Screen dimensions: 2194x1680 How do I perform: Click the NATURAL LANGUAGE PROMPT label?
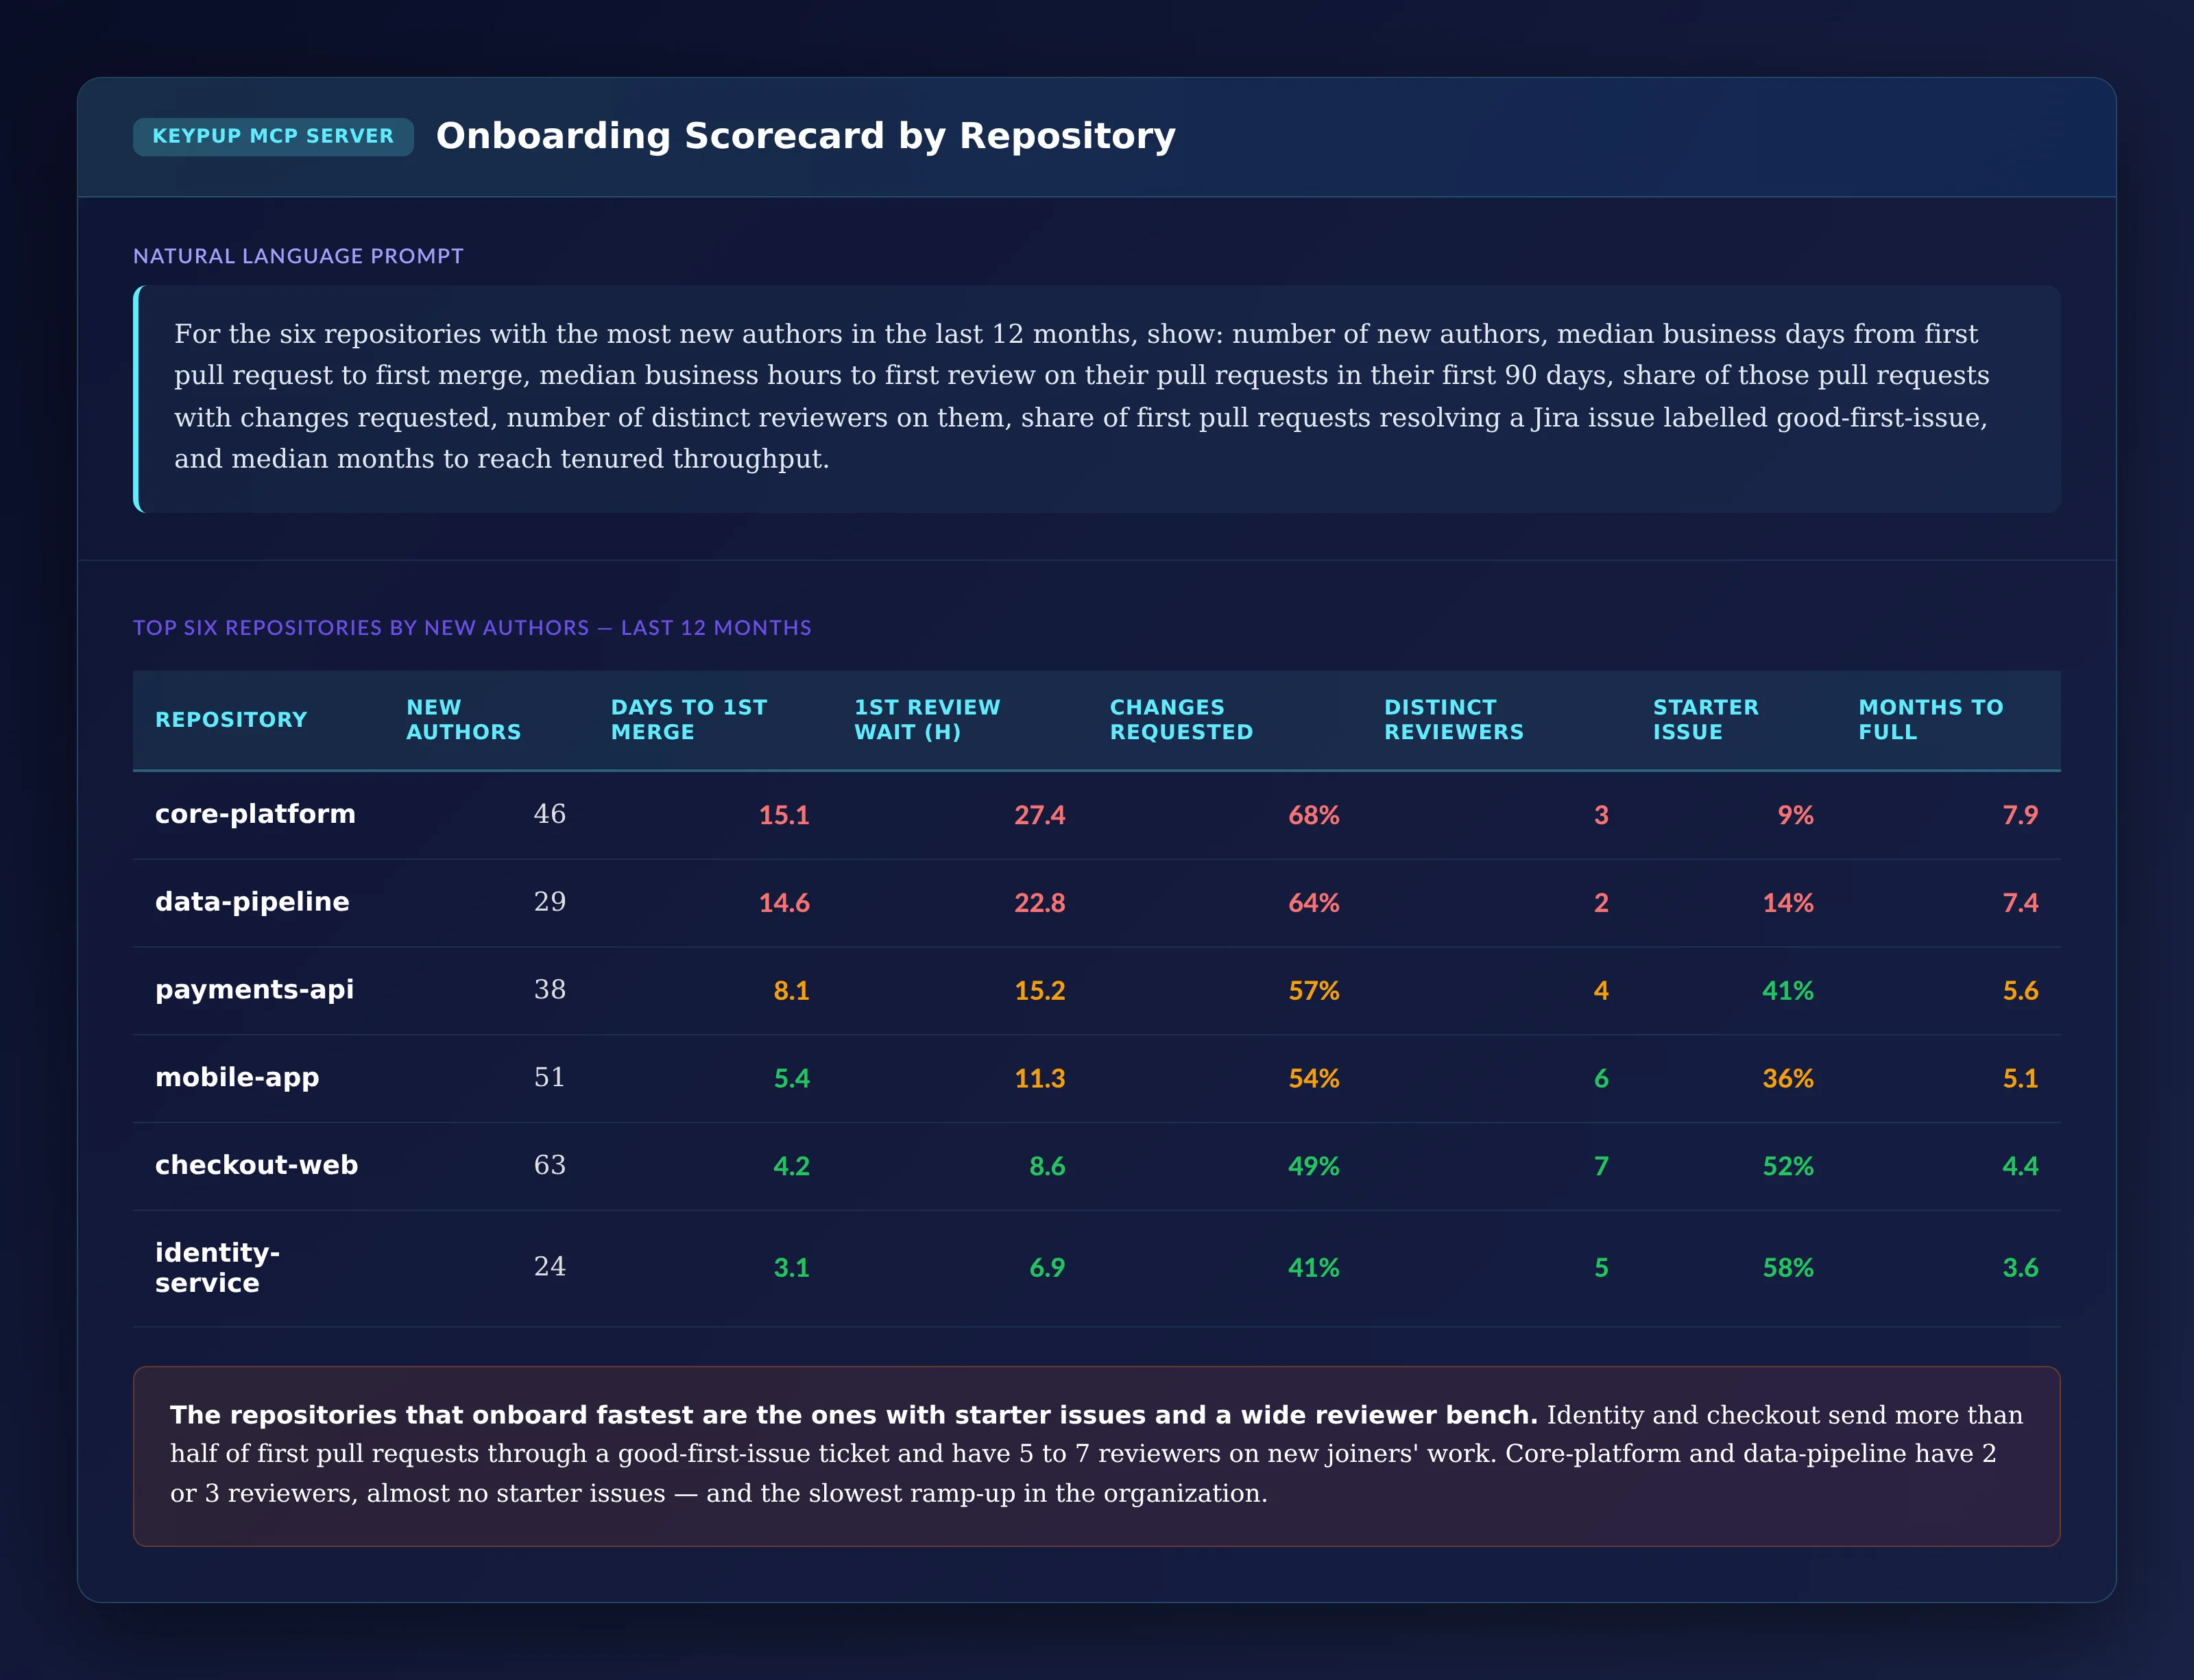point(298,256)
